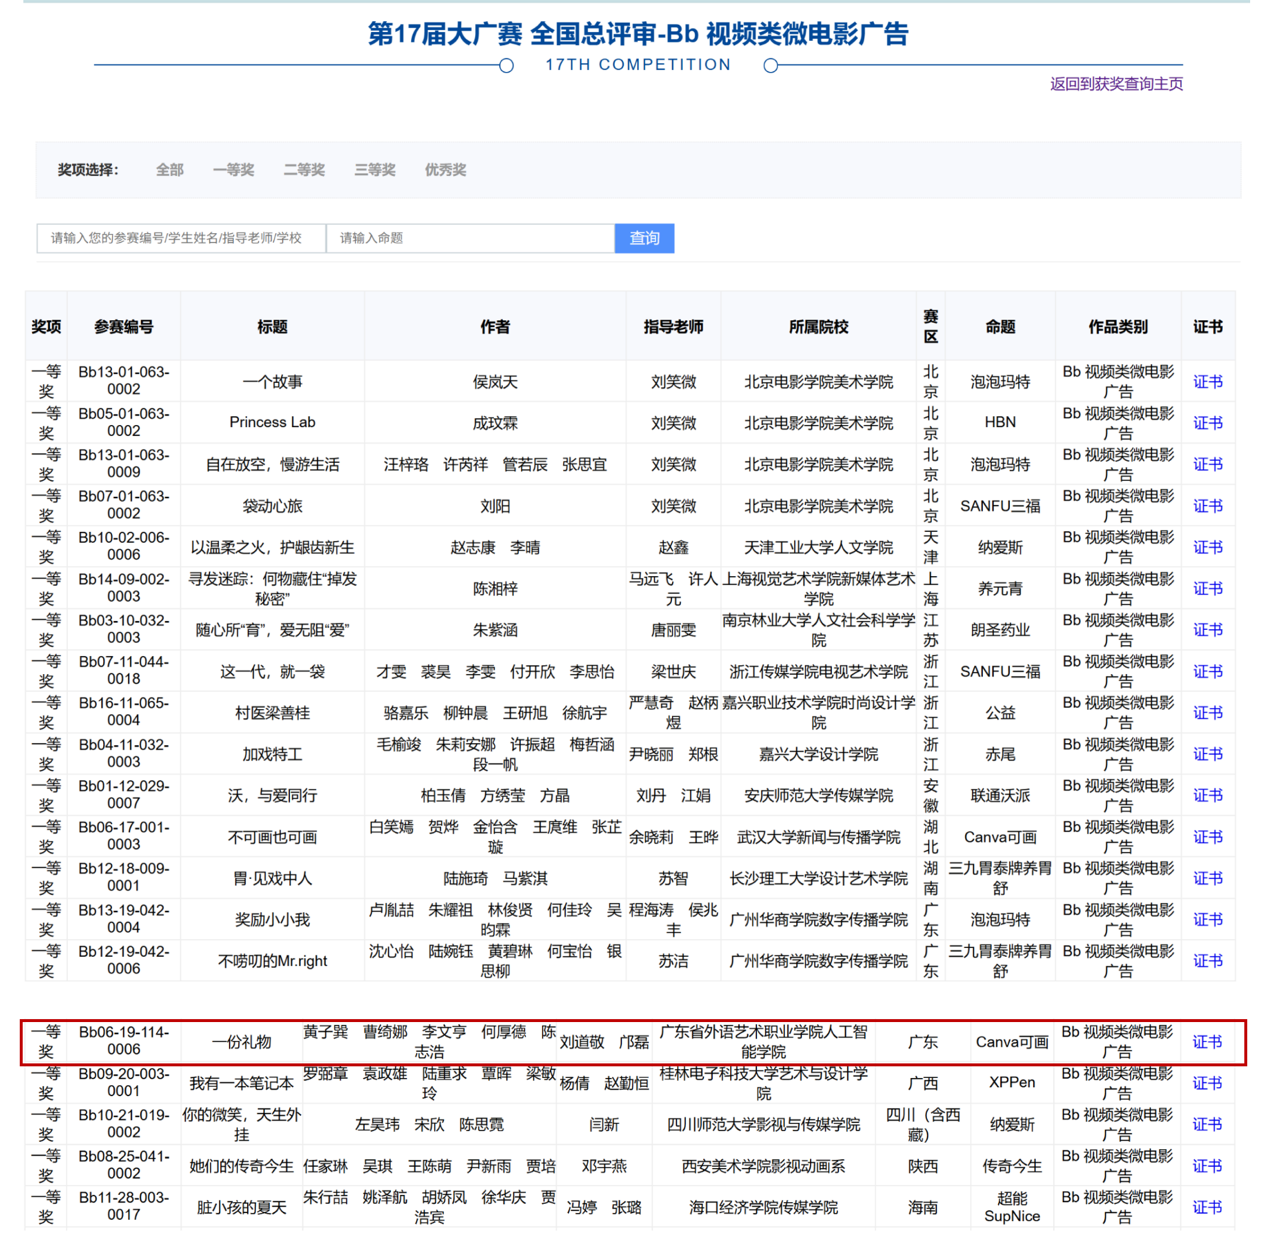Select the 全部 award filter
The width and height of the screenshot is (1267, 1235).
click(x=169, y=170)
